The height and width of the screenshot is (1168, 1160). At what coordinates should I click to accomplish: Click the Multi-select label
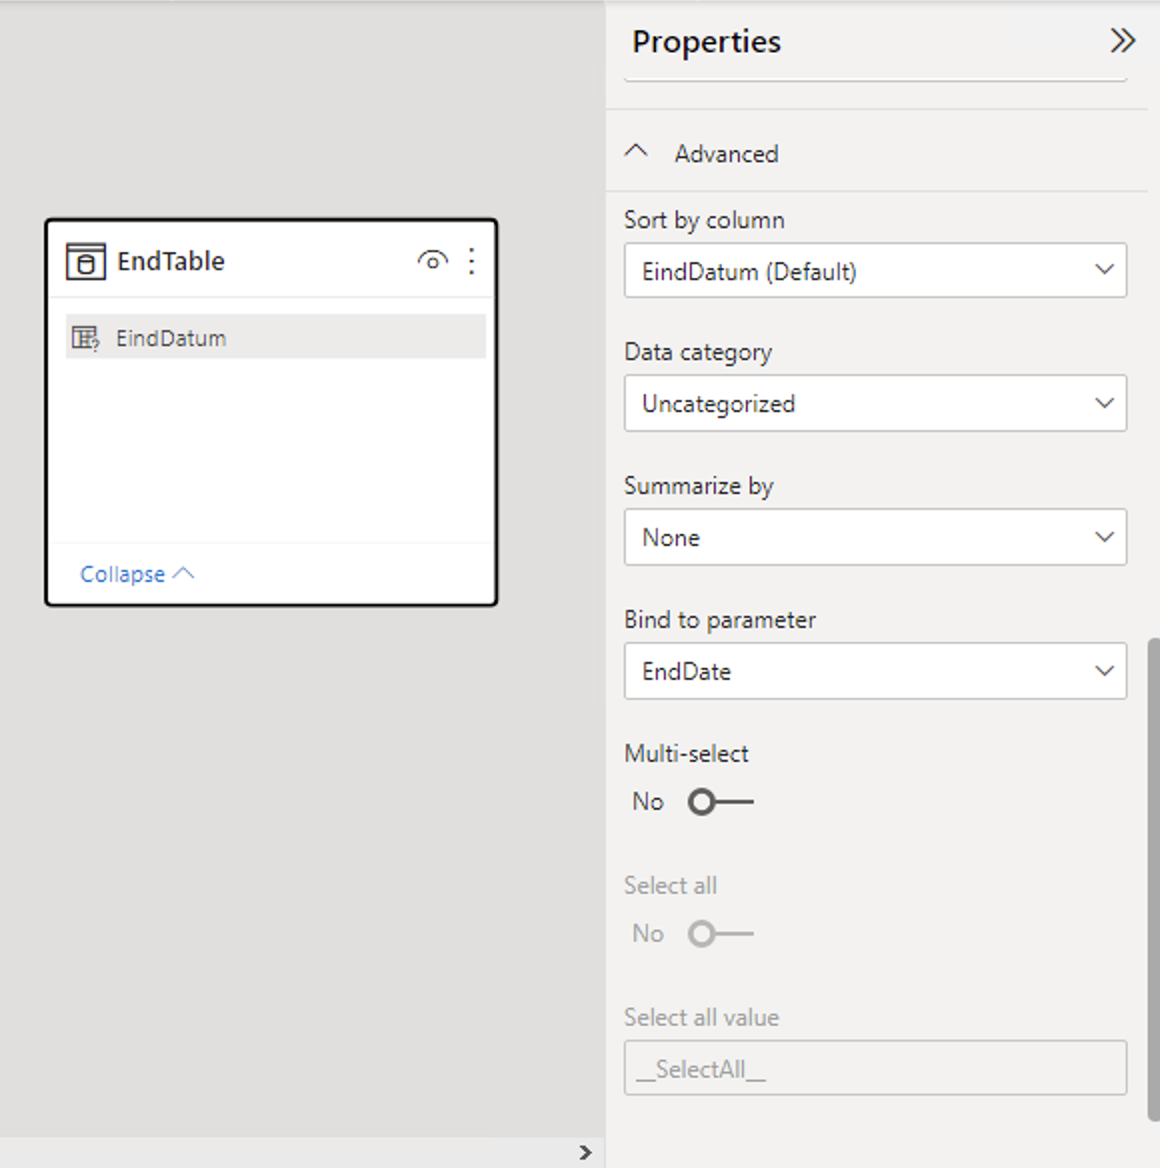686,753
